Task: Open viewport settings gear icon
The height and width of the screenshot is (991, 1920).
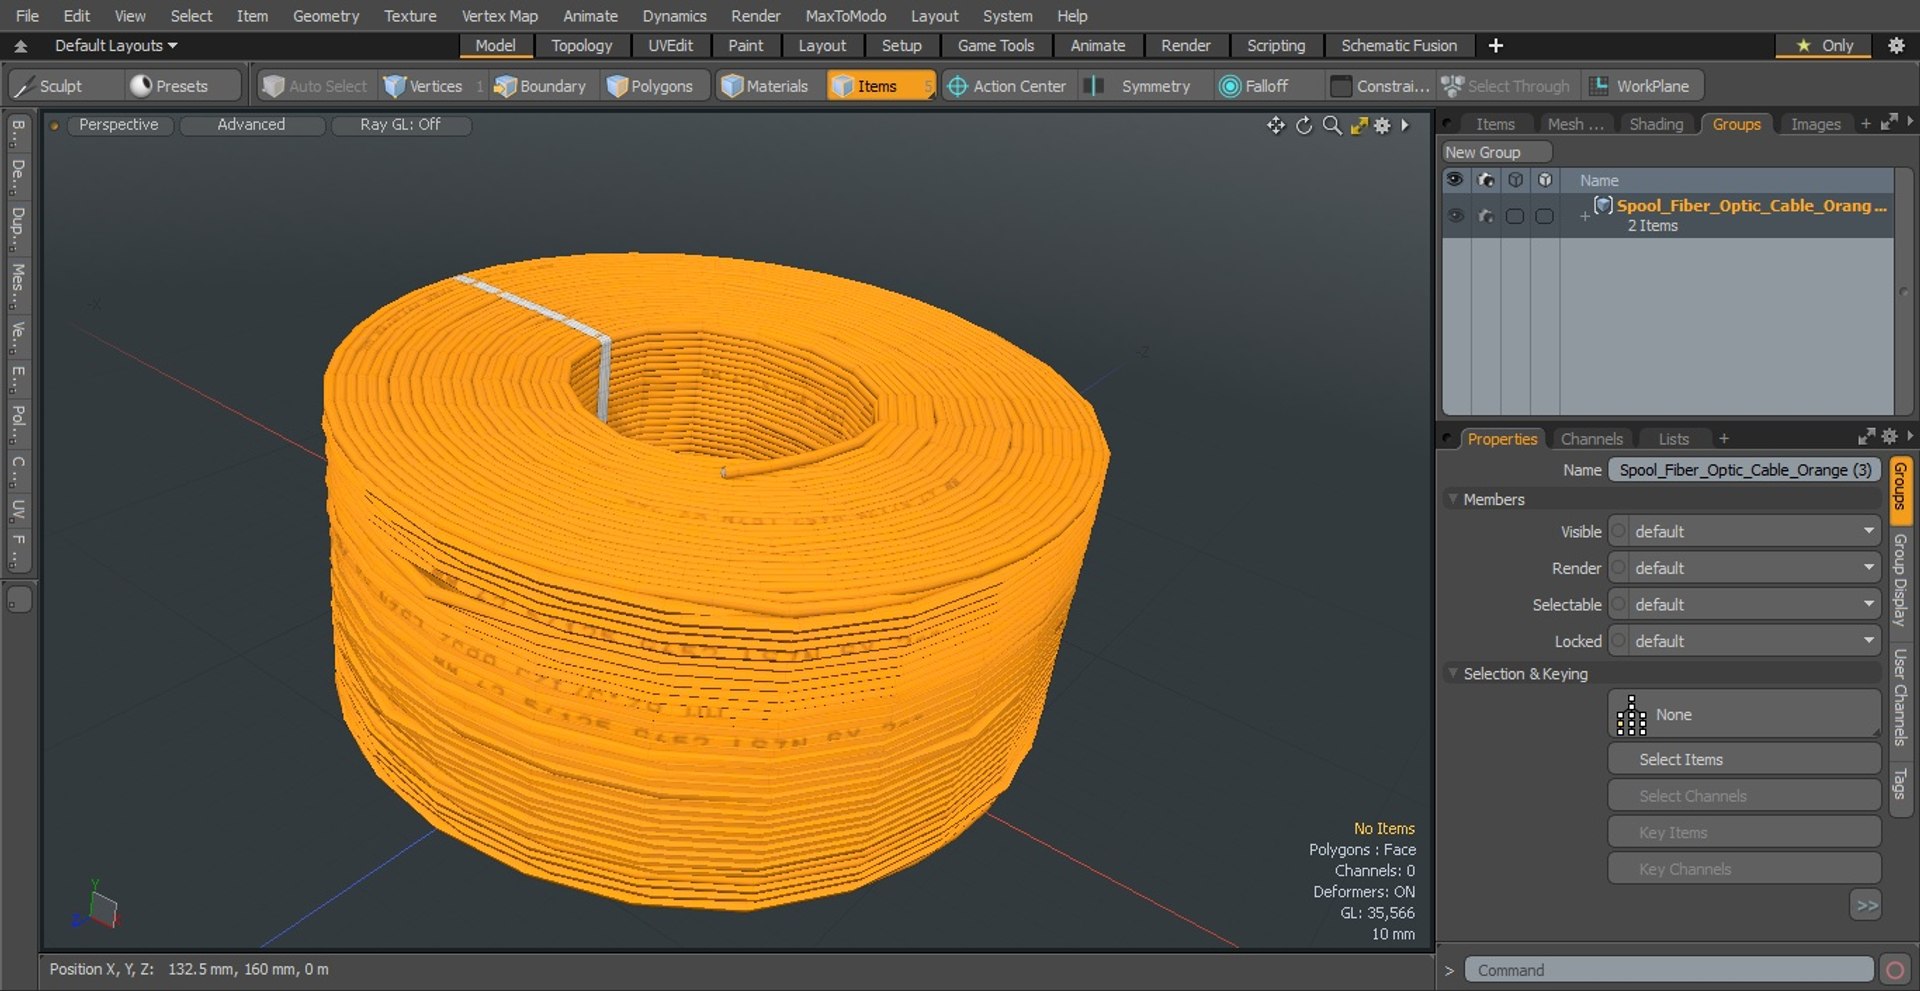Action: click(1382, 125)
